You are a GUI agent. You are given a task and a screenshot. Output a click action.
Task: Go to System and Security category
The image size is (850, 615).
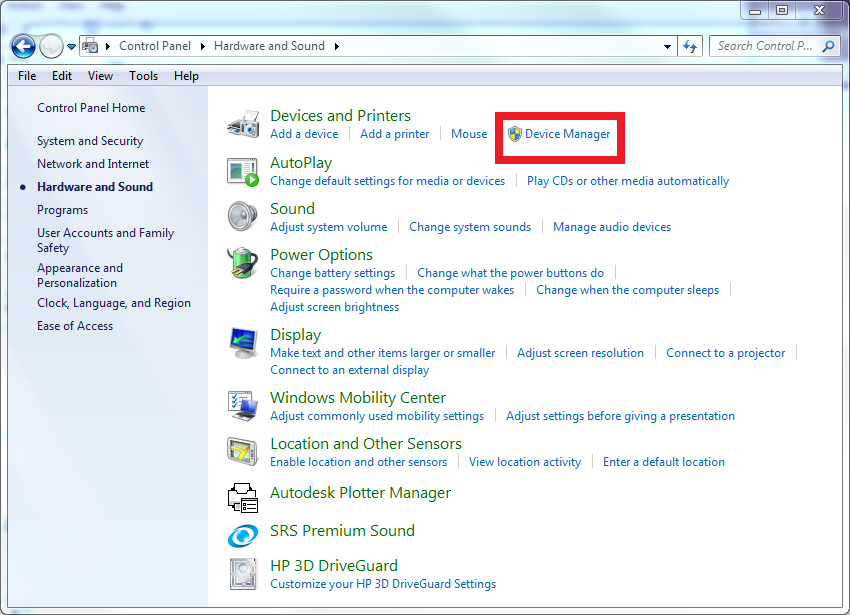pyautogui.click(x=90, y=141)
